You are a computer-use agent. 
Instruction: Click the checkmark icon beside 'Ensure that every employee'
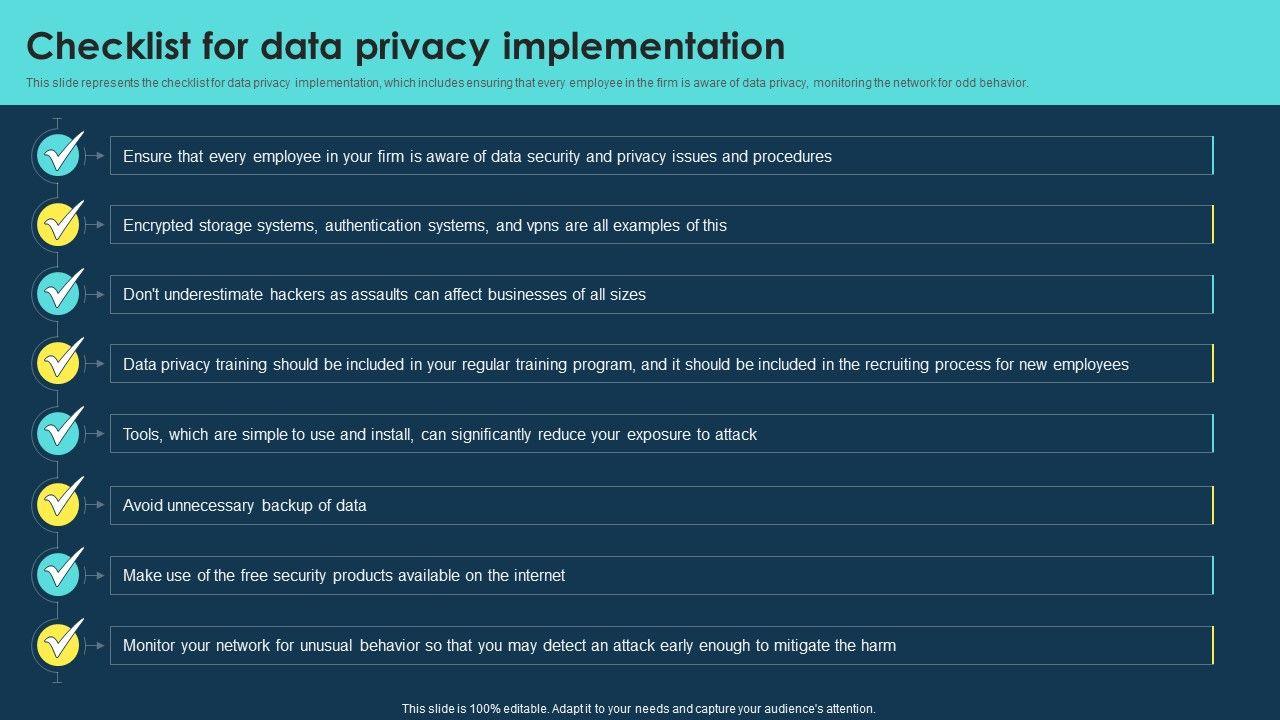click(59, 155)
